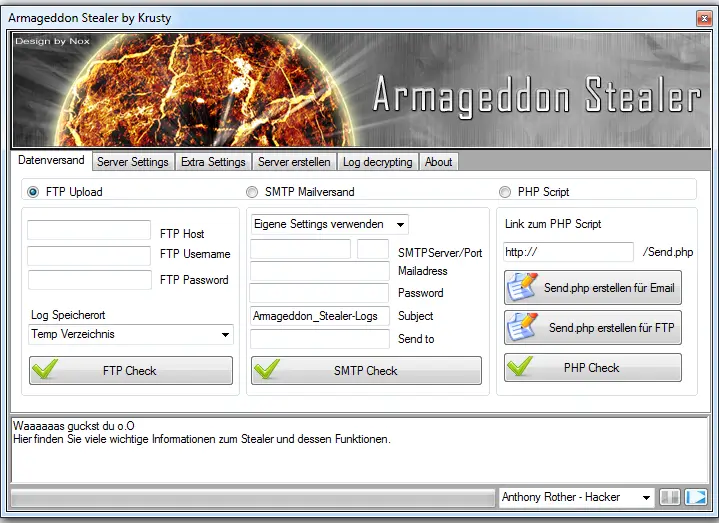Click the window title 'Armageddon Stealer by Krusty'

[89, 18]
